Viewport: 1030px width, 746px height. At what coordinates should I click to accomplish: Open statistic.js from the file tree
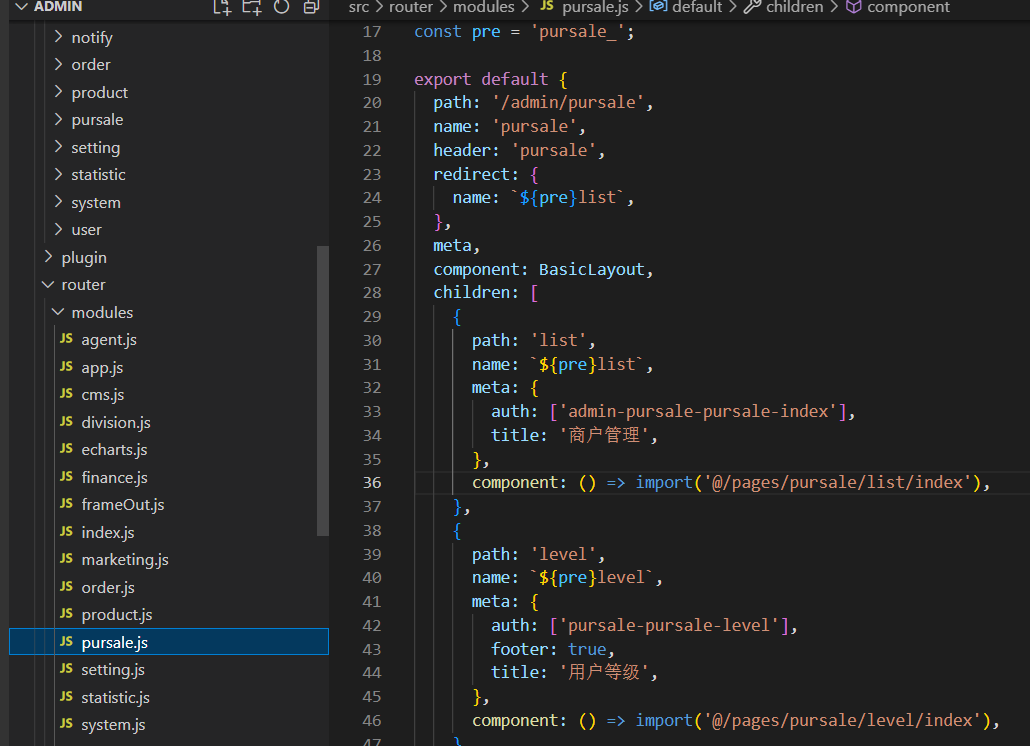pyautogui.click(x=116, y=697)
